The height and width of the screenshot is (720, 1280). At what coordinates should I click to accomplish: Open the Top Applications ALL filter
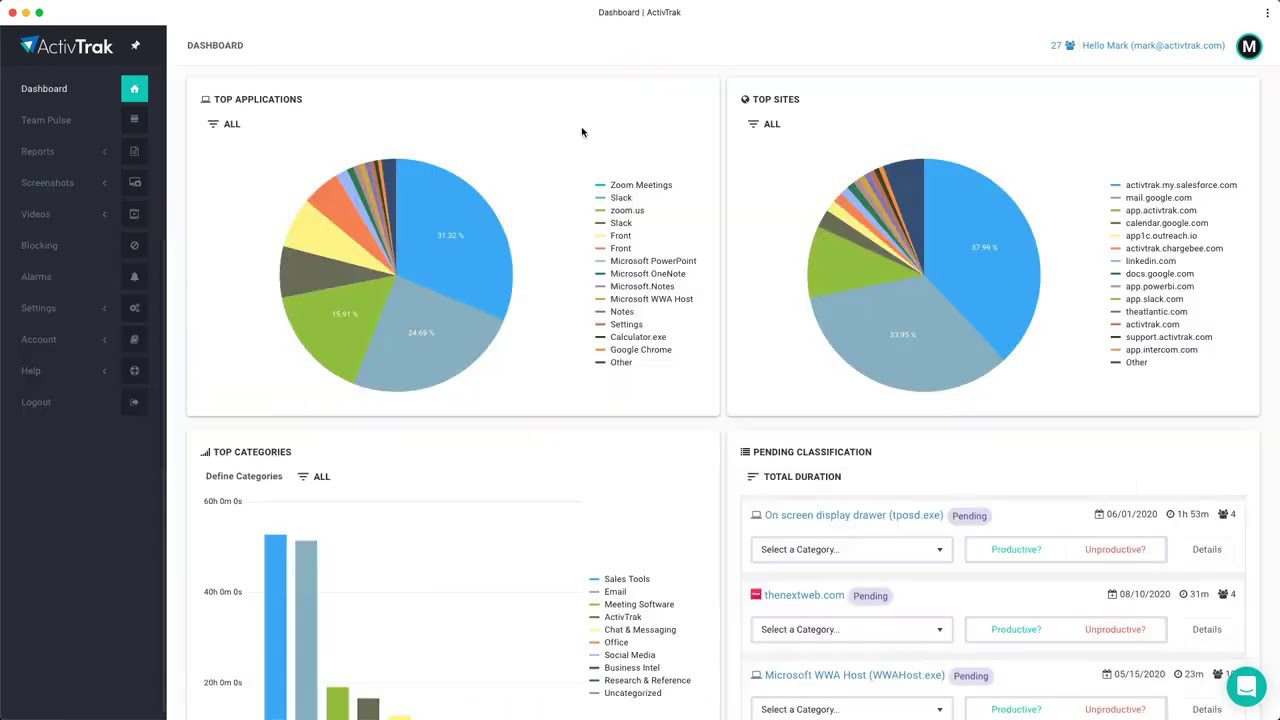tap(224, 124)
